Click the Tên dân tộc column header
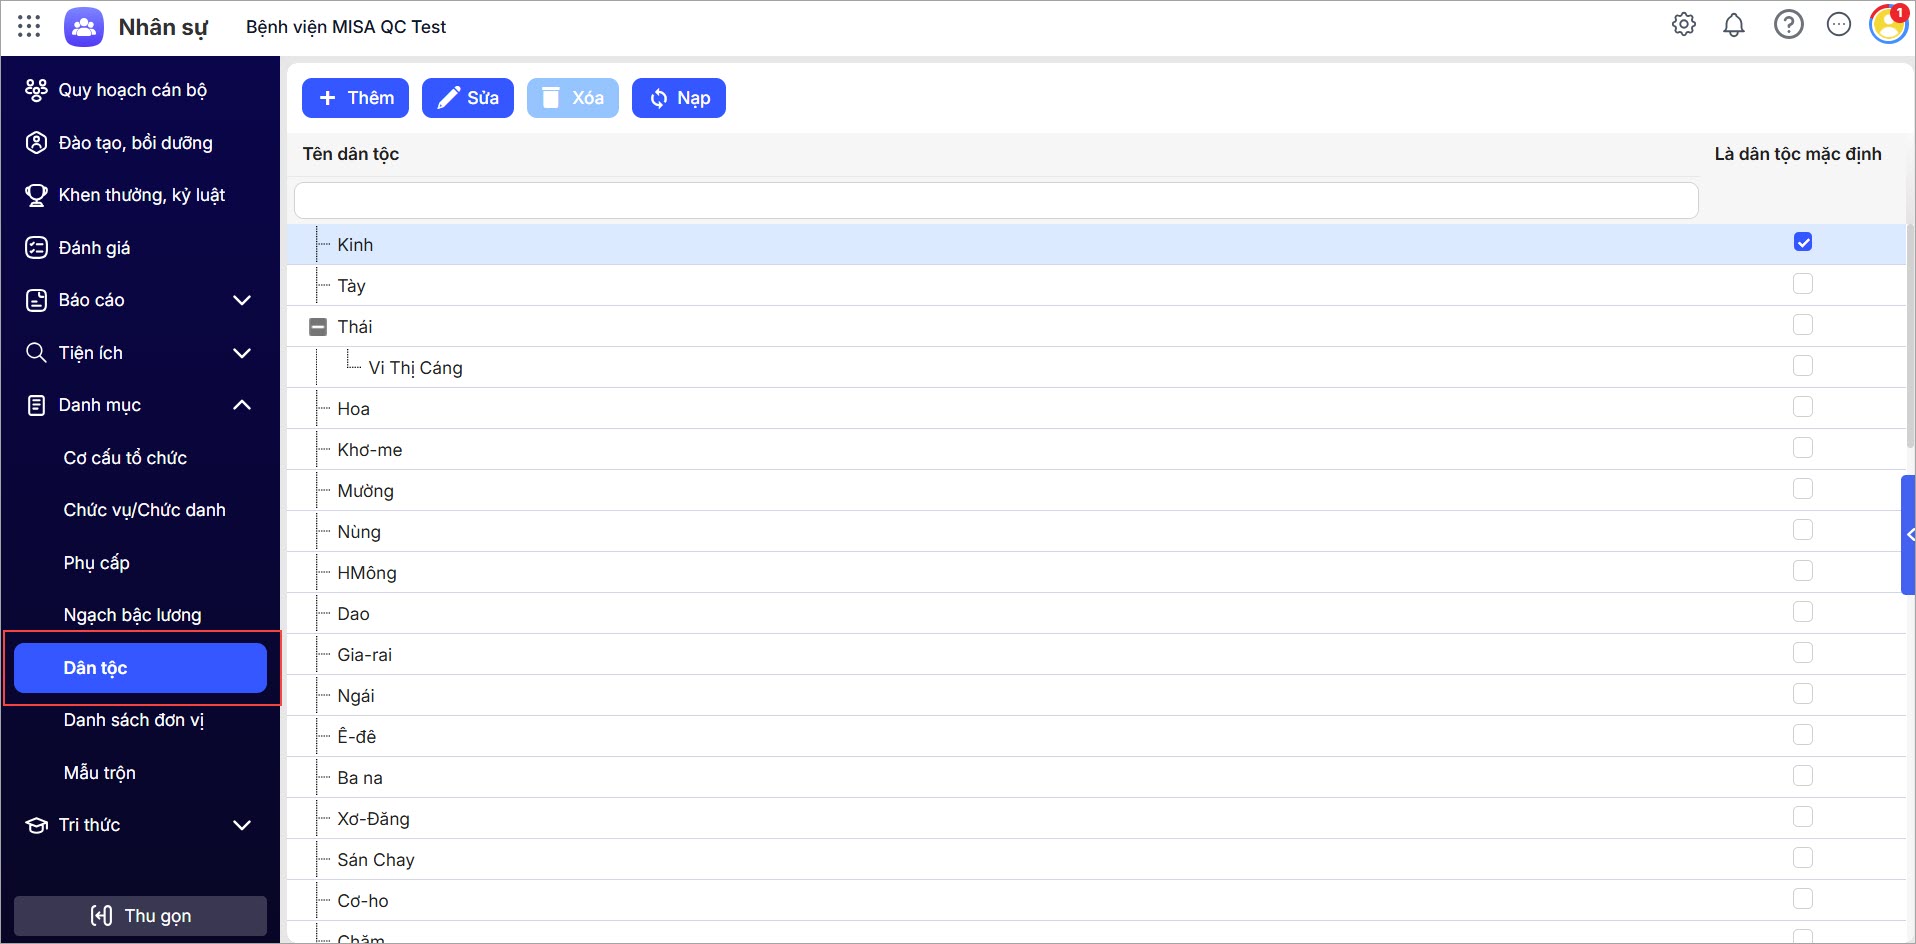 [x=351, y=154]
